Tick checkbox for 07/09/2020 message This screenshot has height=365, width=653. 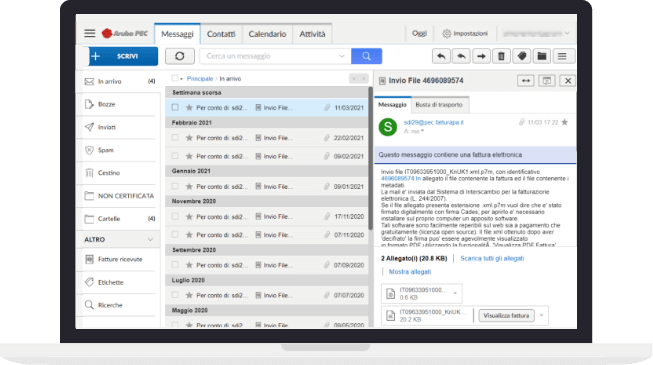pyautogui.click(x=175, y=265)
